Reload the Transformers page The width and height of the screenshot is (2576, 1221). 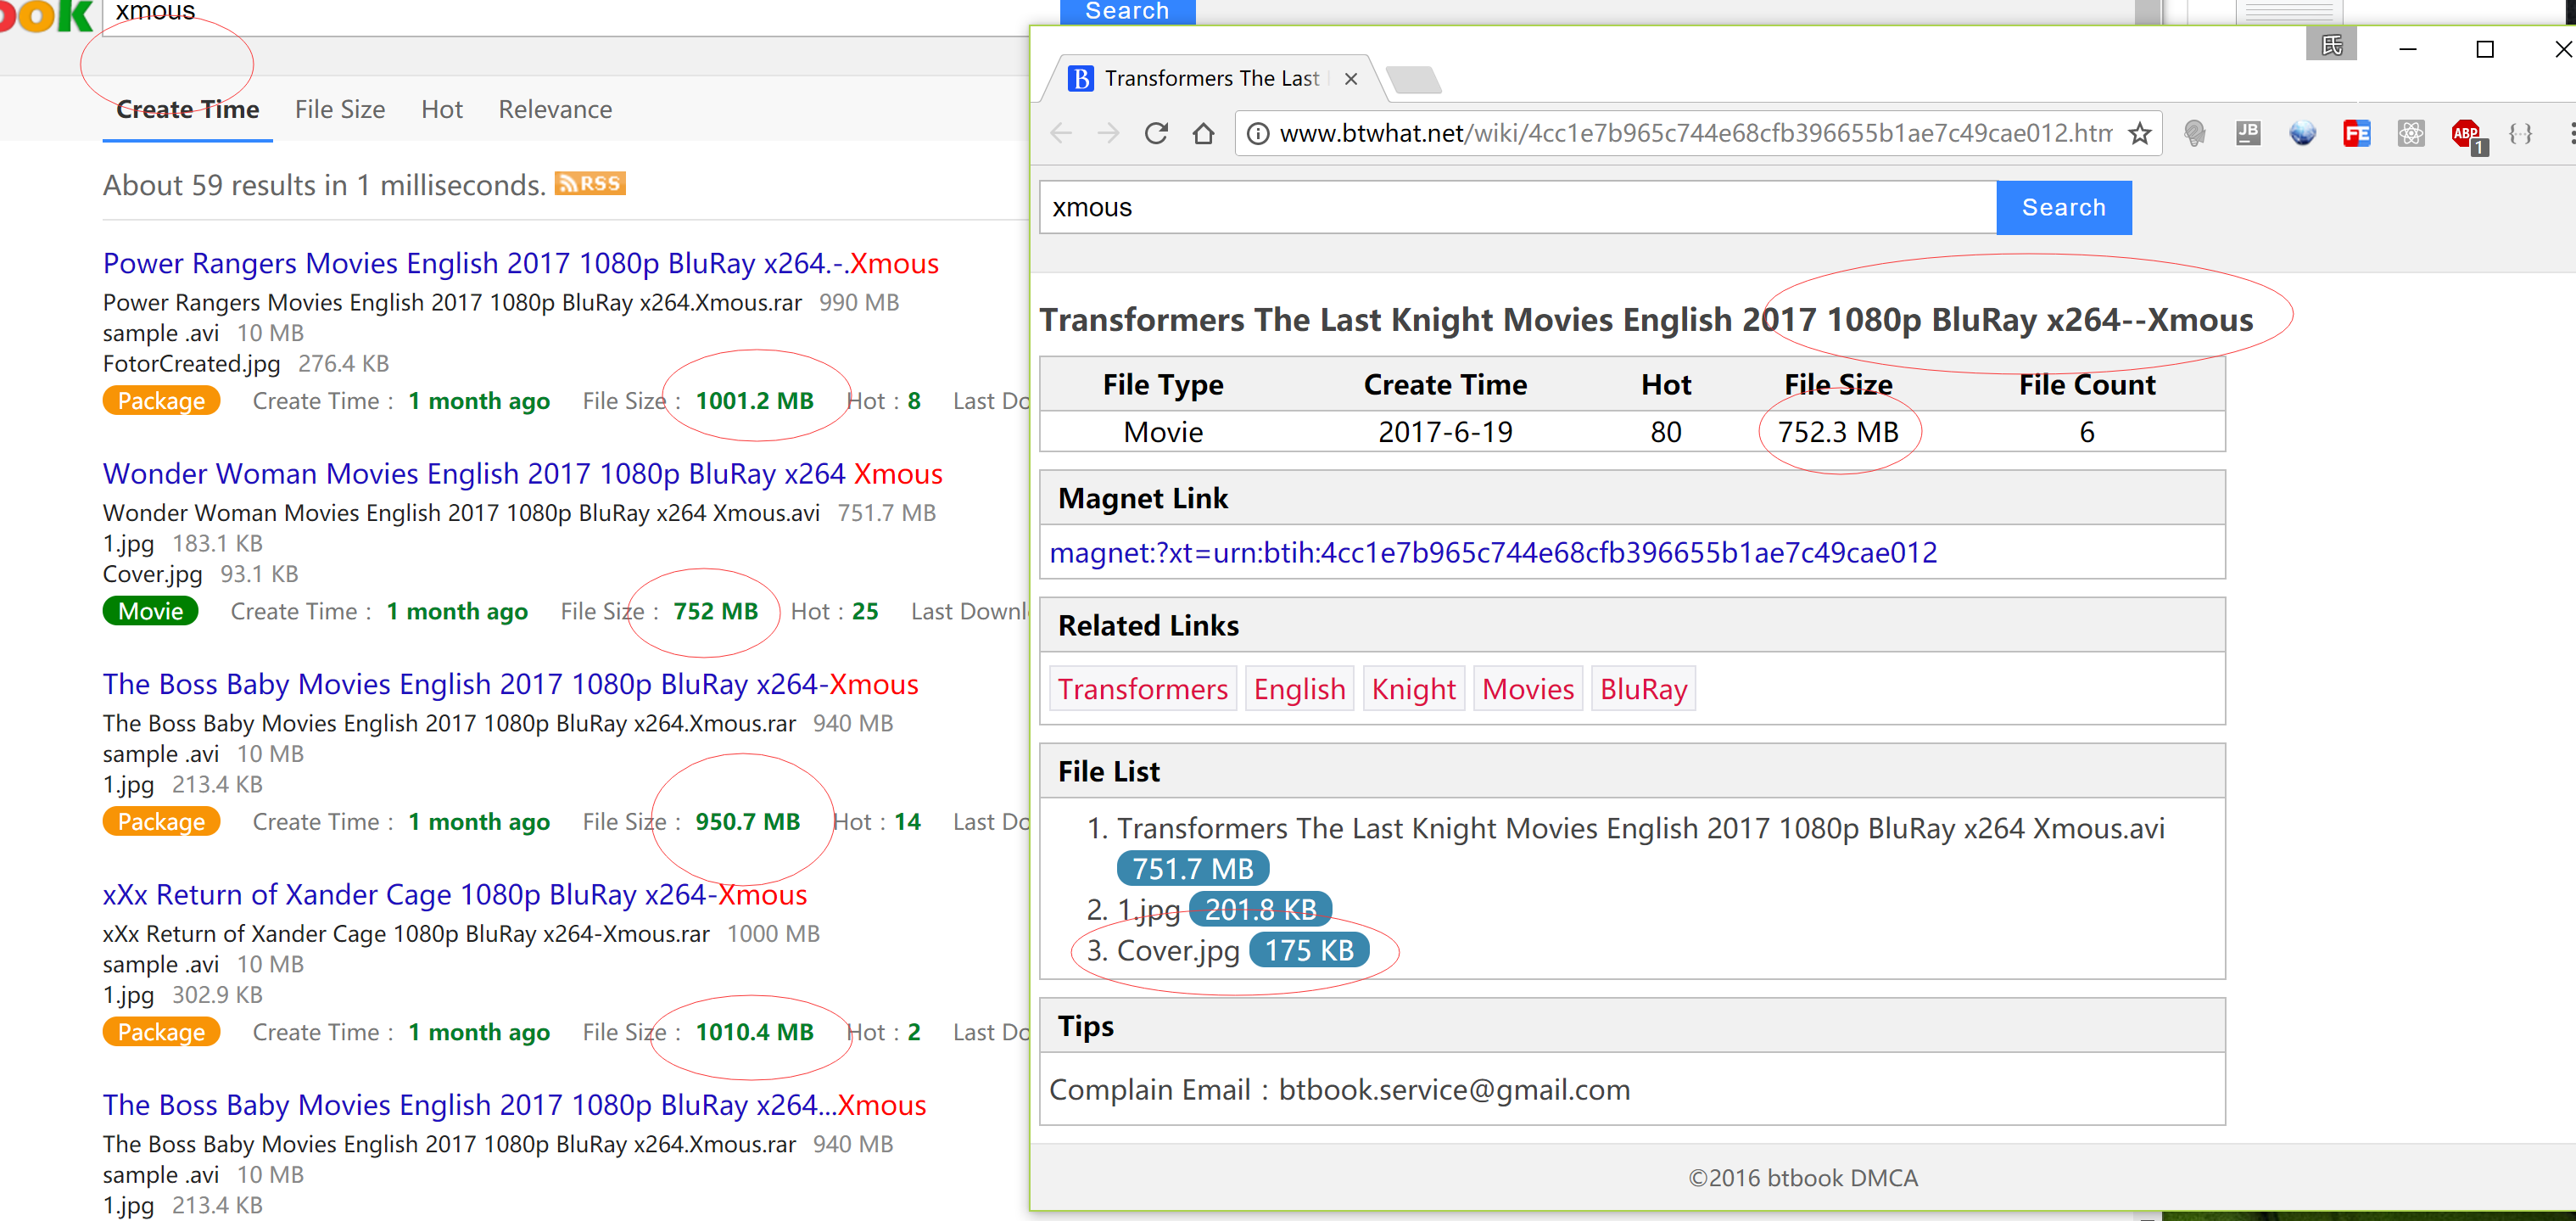click(1156, 133)
